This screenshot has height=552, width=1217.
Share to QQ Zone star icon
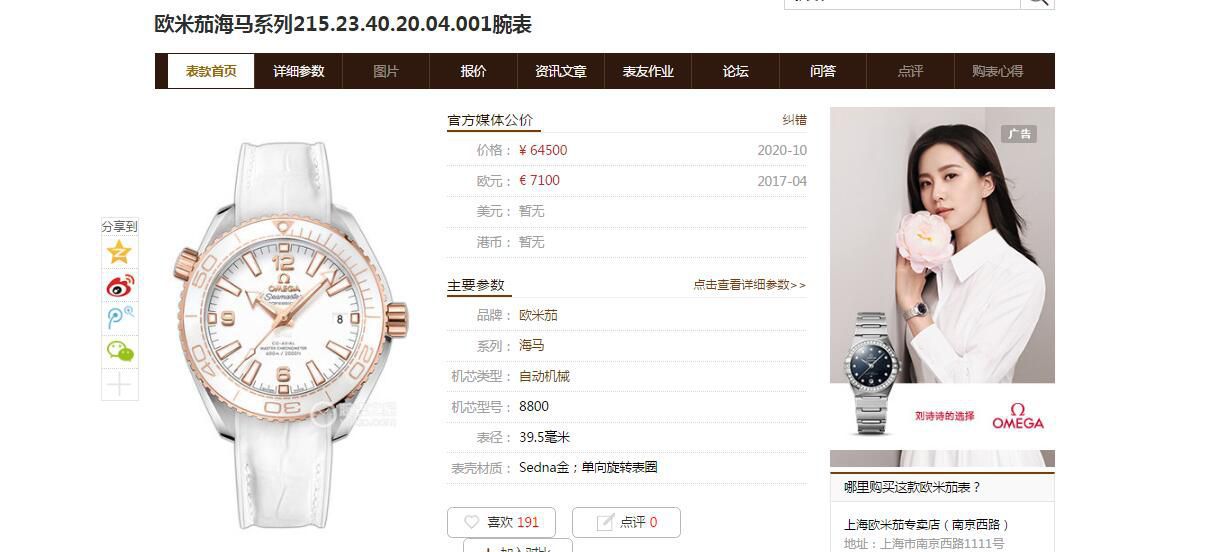point(120,252)
